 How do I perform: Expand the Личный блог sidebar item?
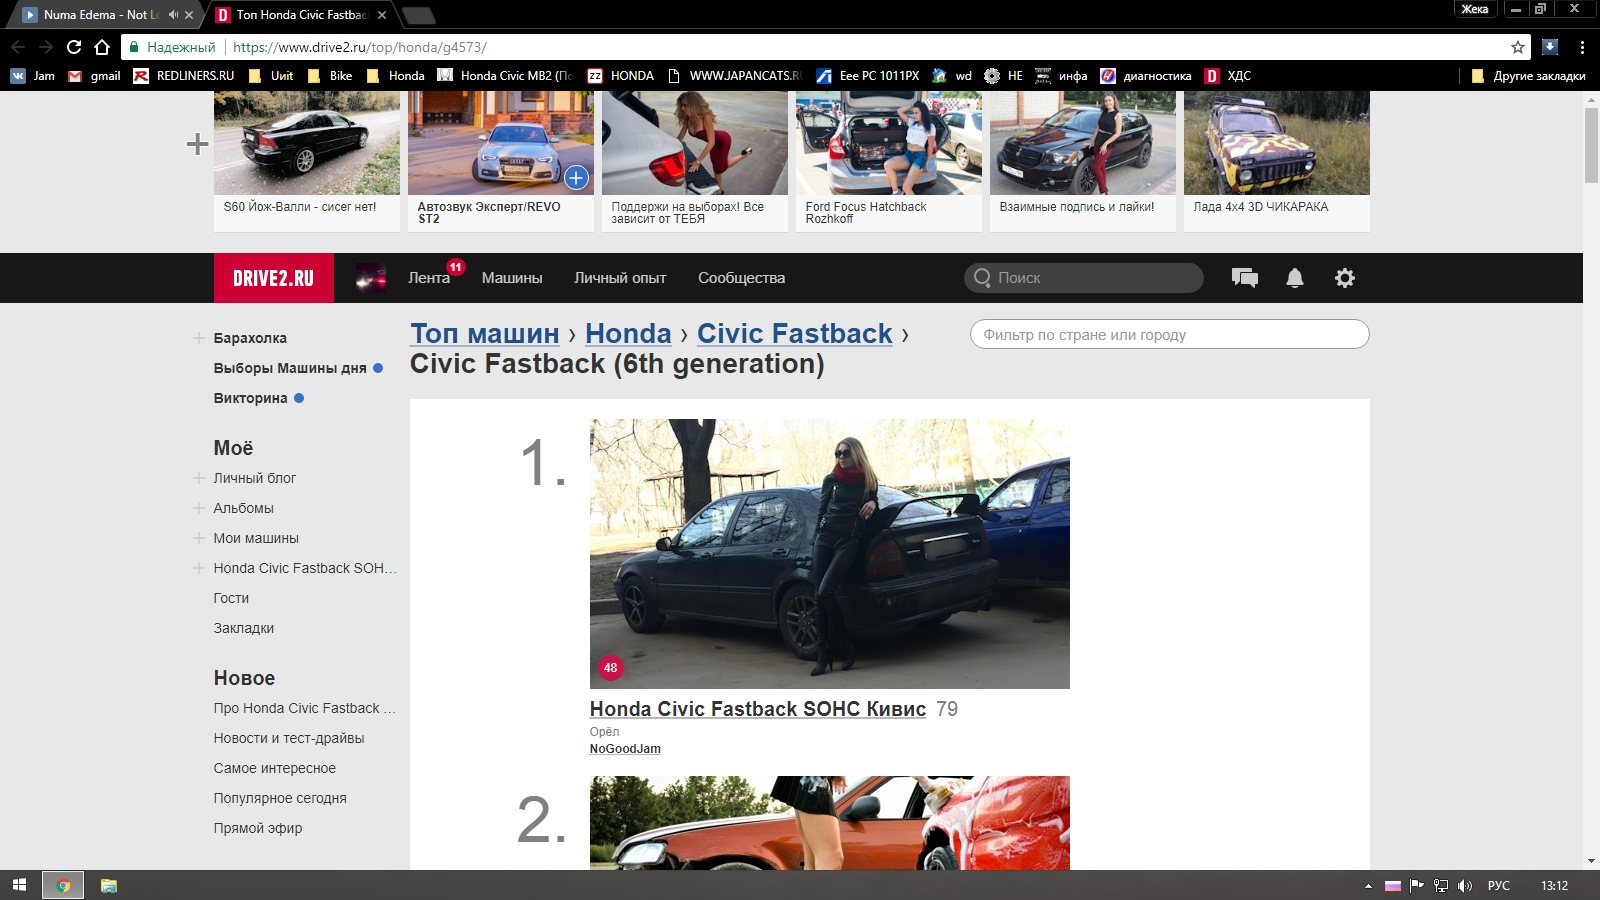point(199,478)
